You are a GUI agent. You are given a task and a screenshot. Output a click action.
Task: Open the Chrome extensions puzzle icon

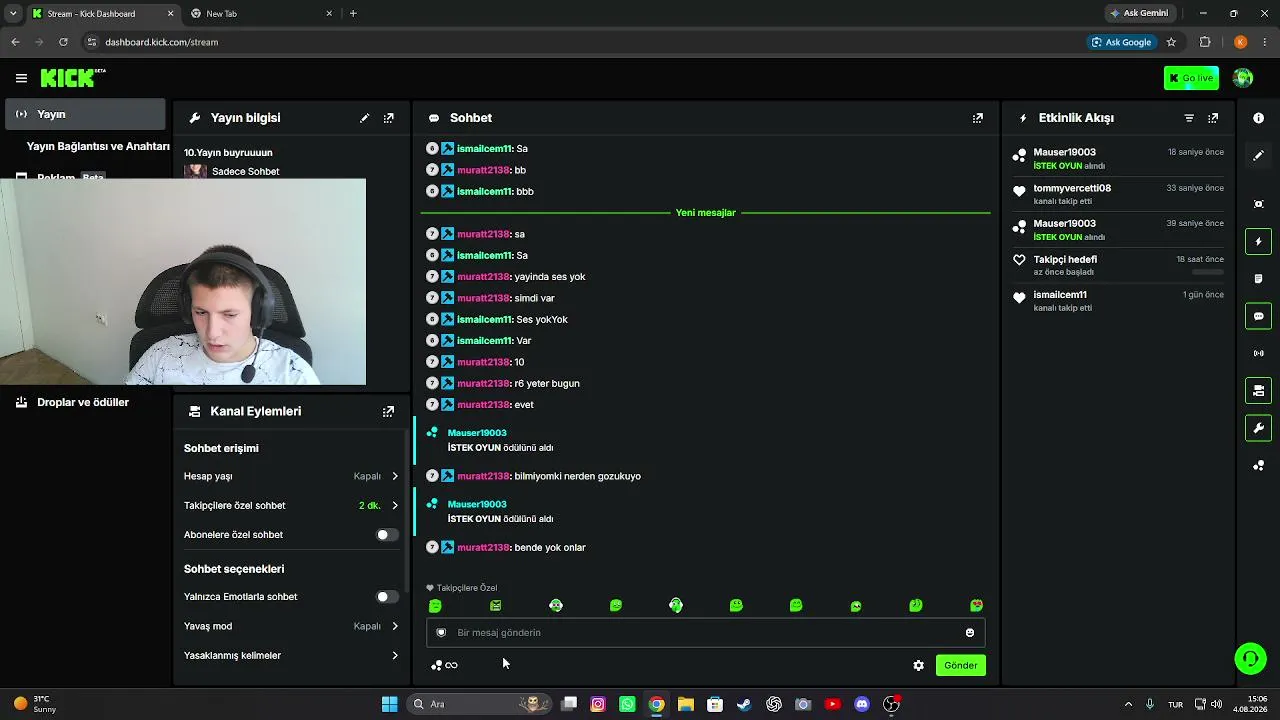coord(1205,42)
